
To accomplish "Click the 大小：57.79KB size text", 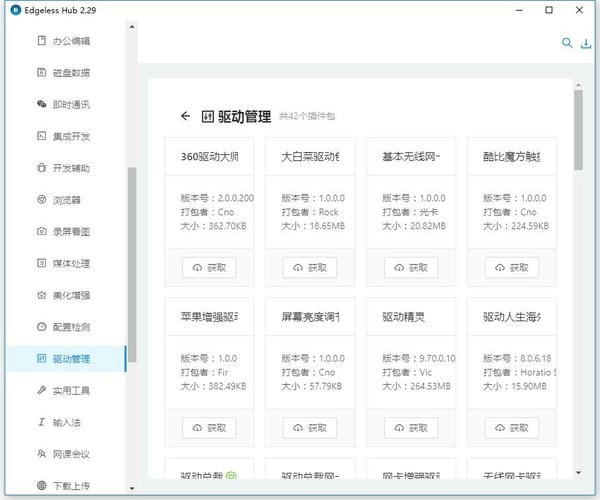I will [x=311, y=386].
